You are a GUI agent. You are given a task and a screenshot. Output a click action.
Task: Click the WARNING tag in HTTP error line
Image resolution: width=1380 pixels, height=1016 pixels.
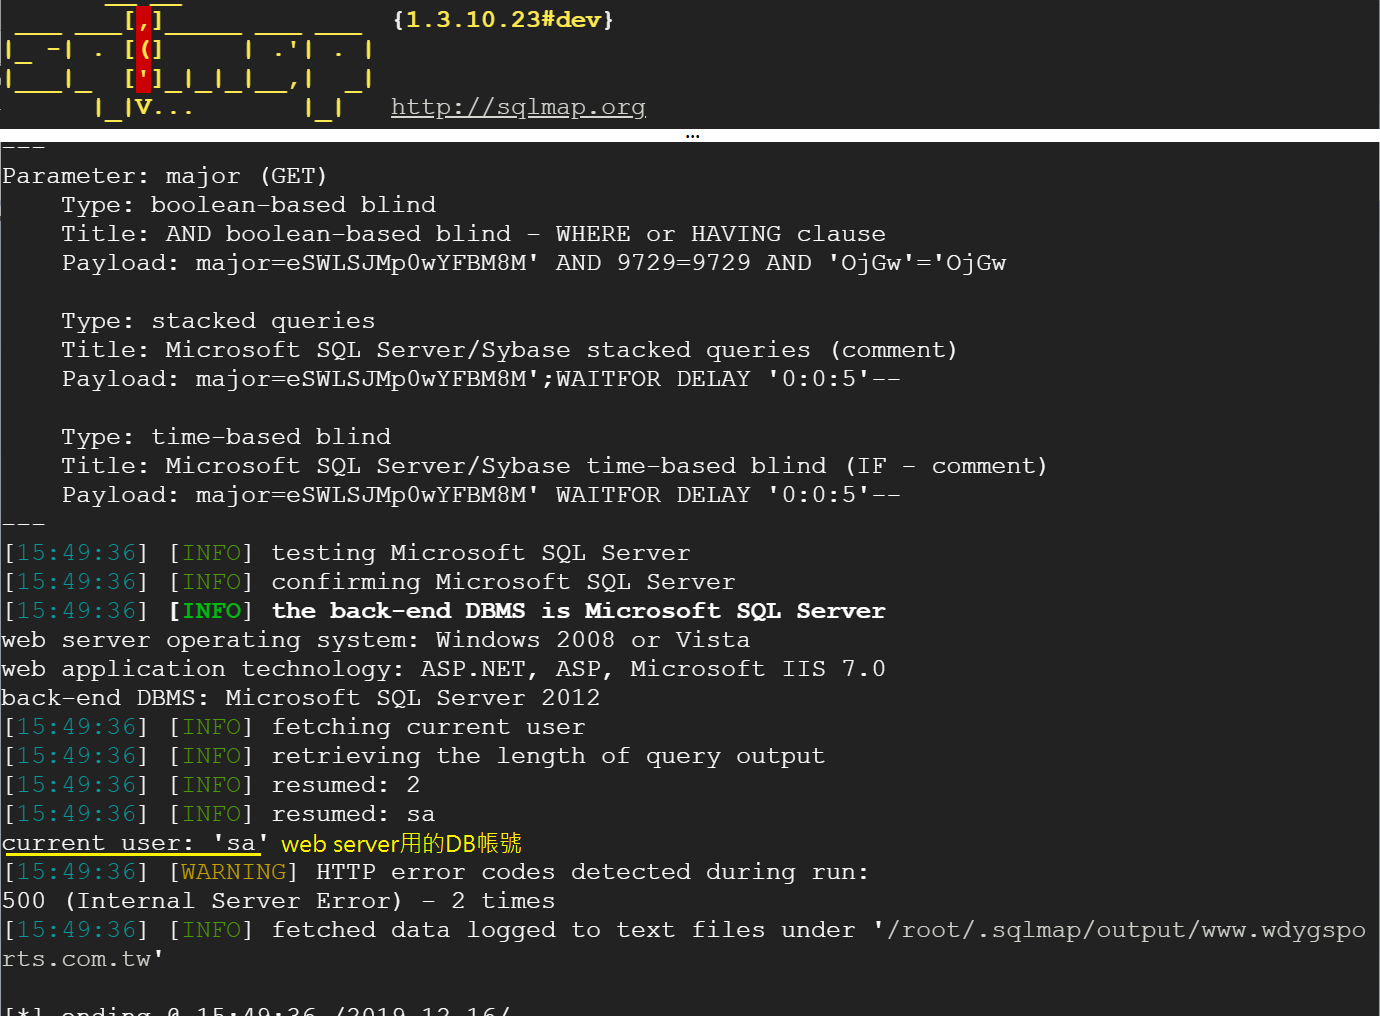click(x=233, y=872)
